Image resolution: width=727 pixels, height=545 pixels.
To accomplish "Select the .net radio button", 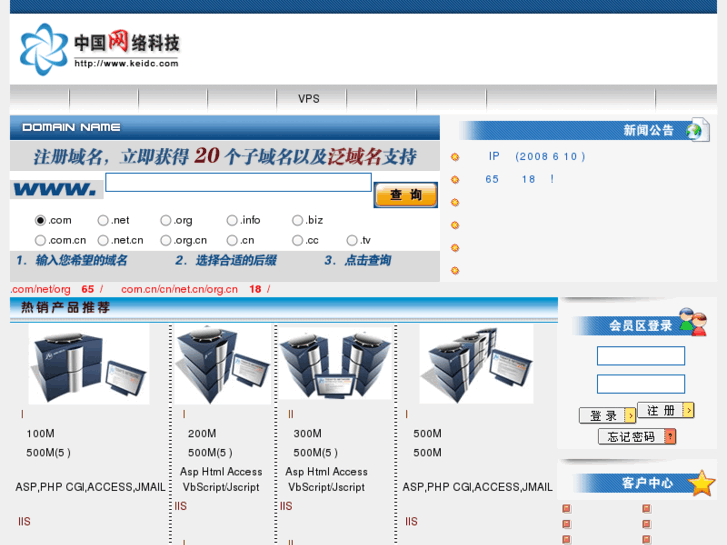I will pos(103,220).
